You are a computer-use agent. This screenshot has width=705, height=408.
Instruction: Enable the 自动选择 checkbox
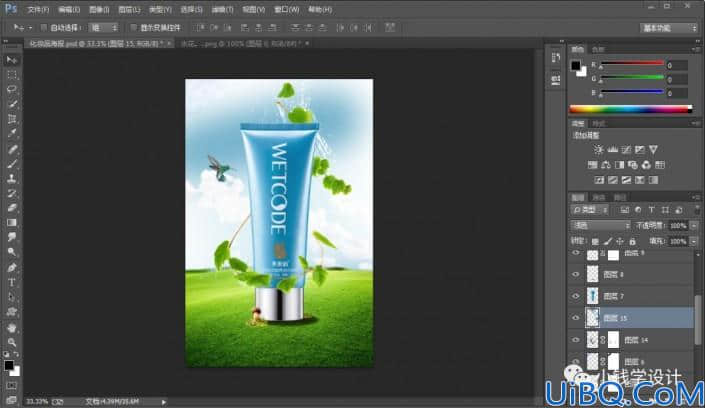(x=44, y=27)
